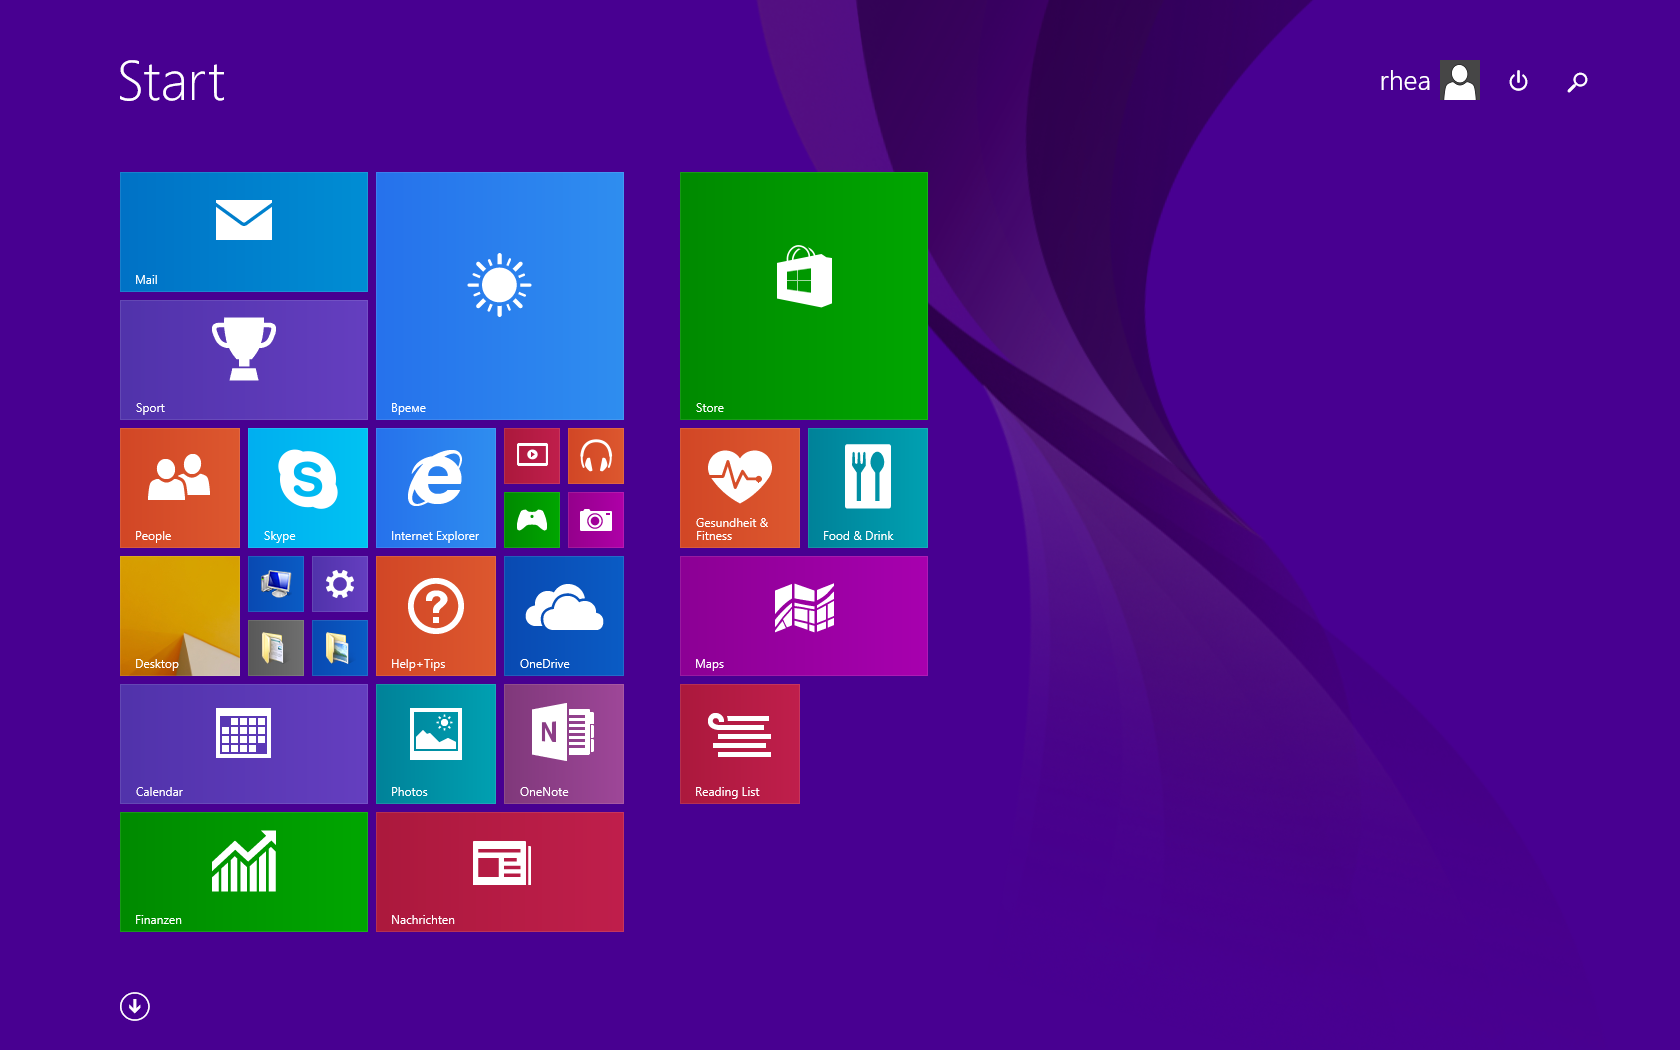Open the Windows Store tile
The image size is (1680, 1050).
(x=803, y=295)
